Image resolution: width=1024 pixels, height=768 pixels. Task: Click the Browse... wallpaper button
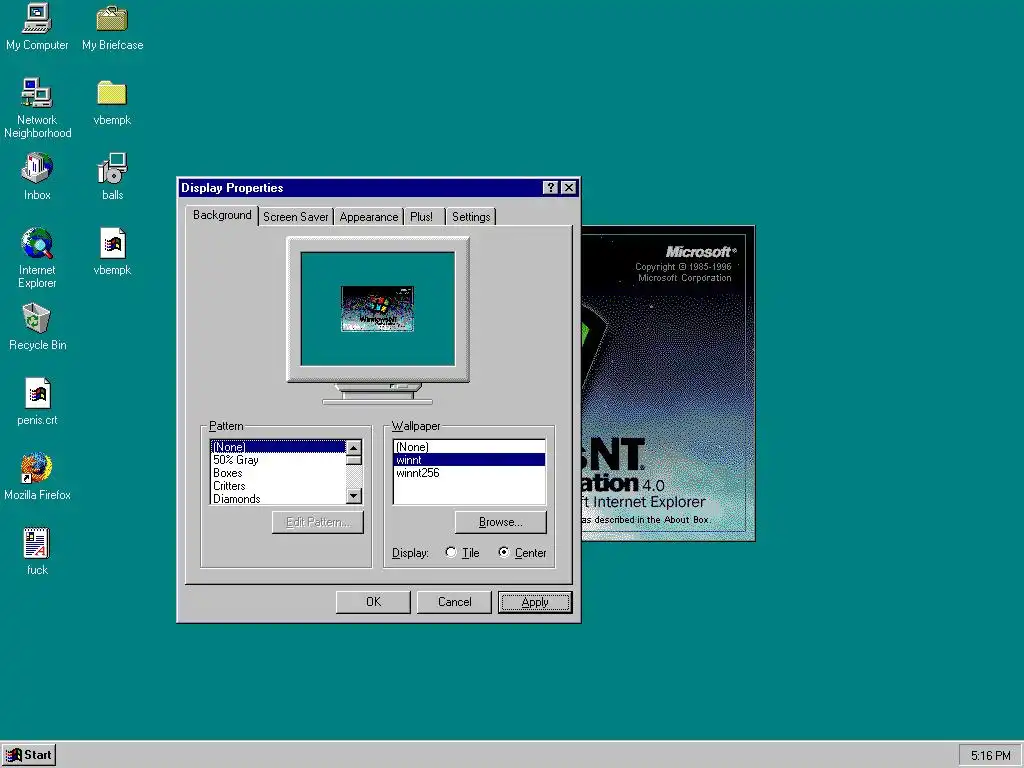pyautogui.click(x=500, y=522)
